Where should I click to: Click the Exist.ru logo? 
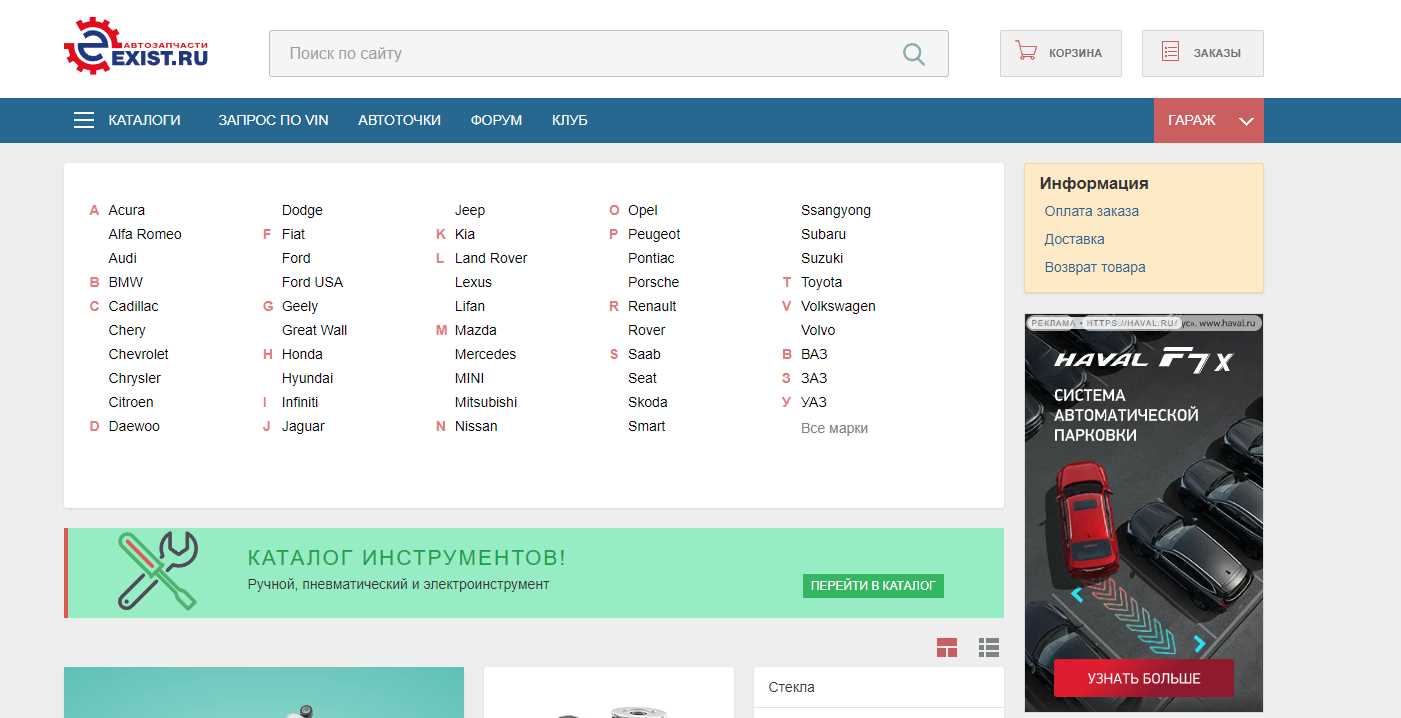136,46
